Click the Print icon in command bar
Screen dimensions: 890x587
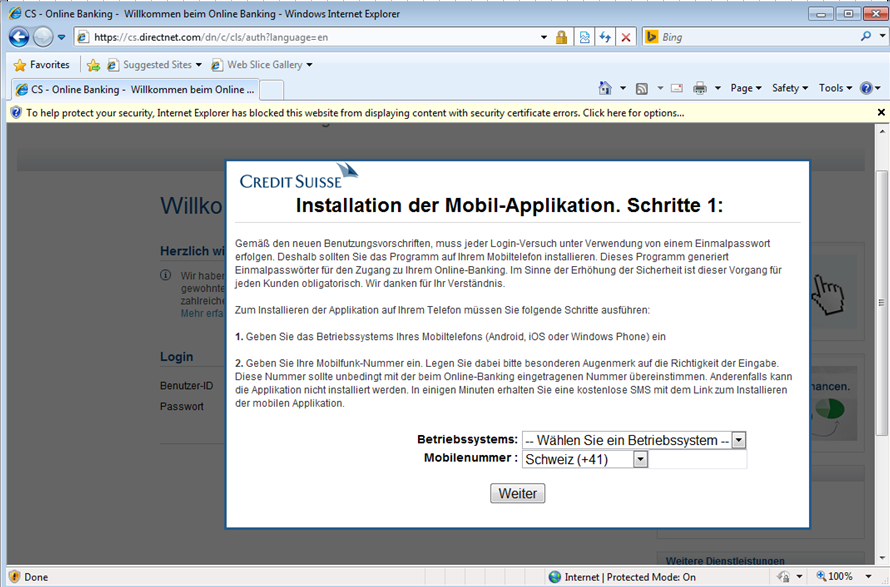[700, 88]
